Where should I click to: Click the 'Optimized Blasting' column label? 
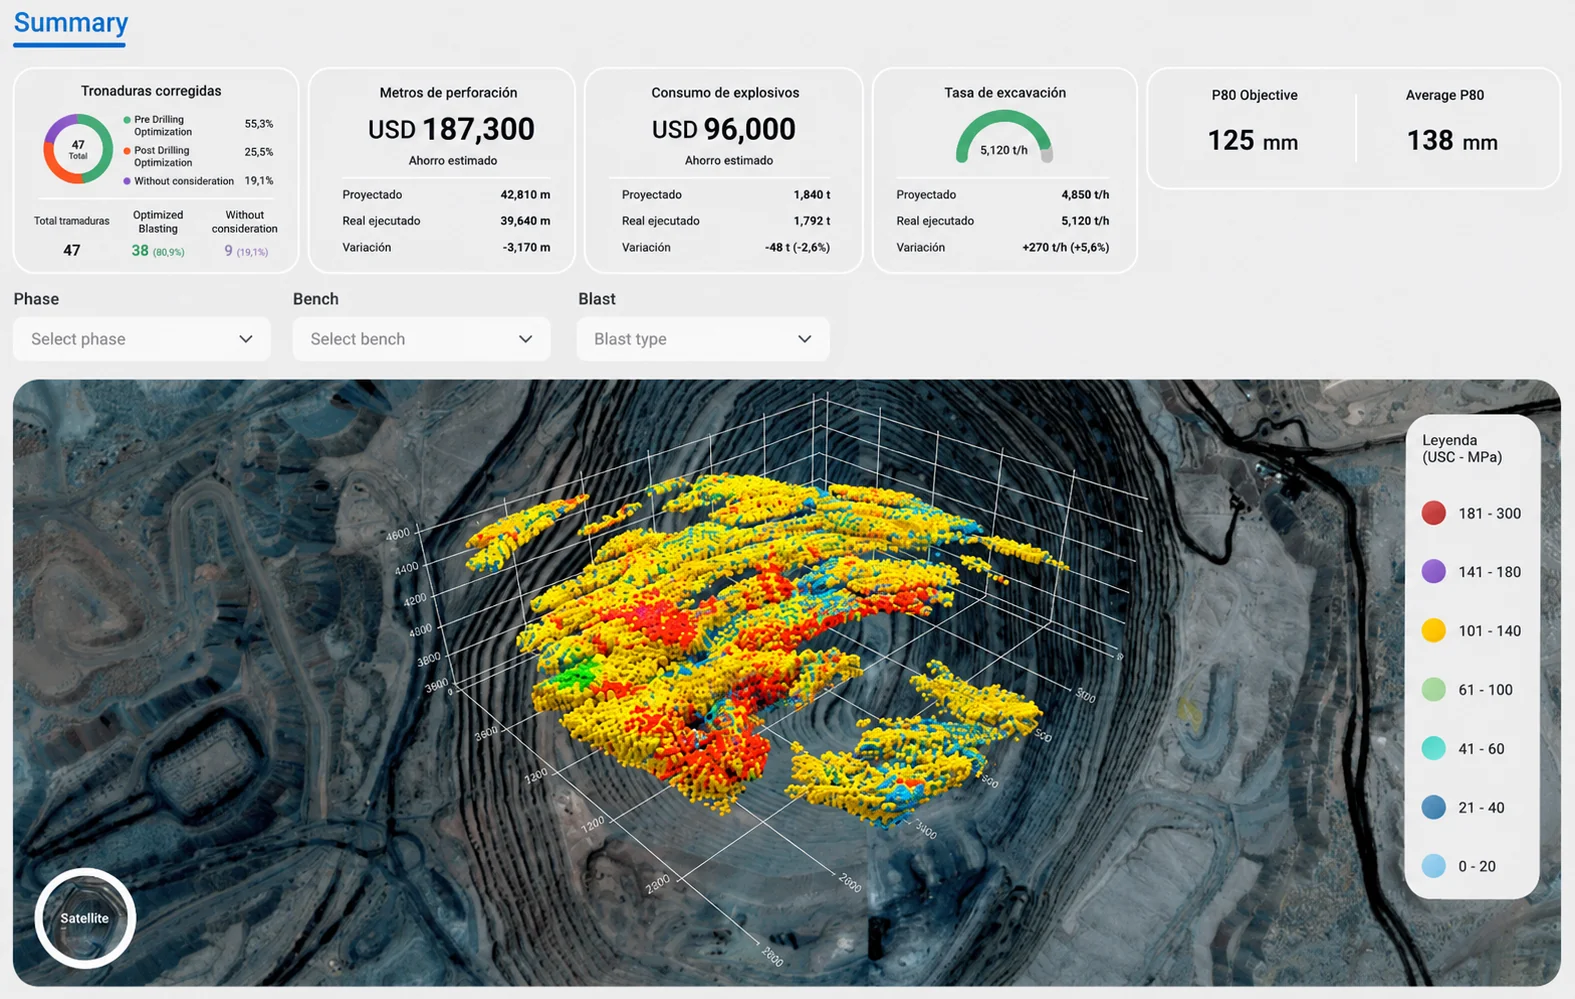tap(158, 222)
